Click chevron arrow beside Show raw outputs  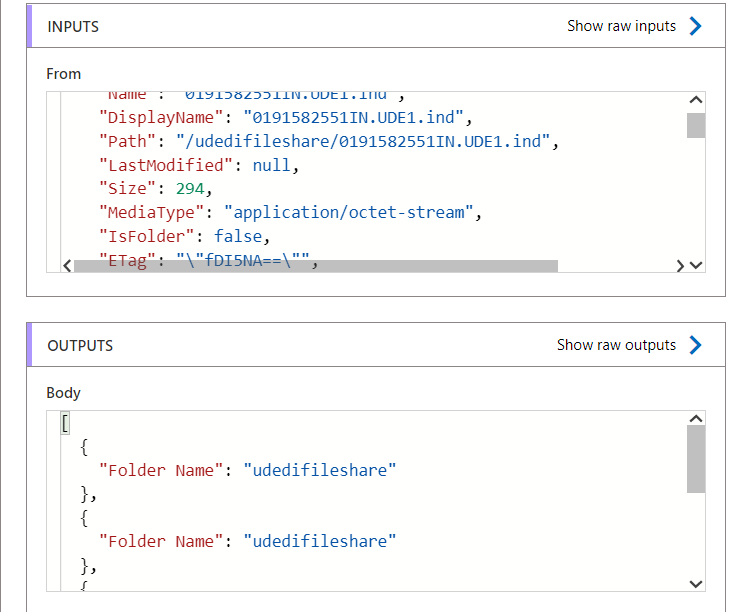coord(696,345)
